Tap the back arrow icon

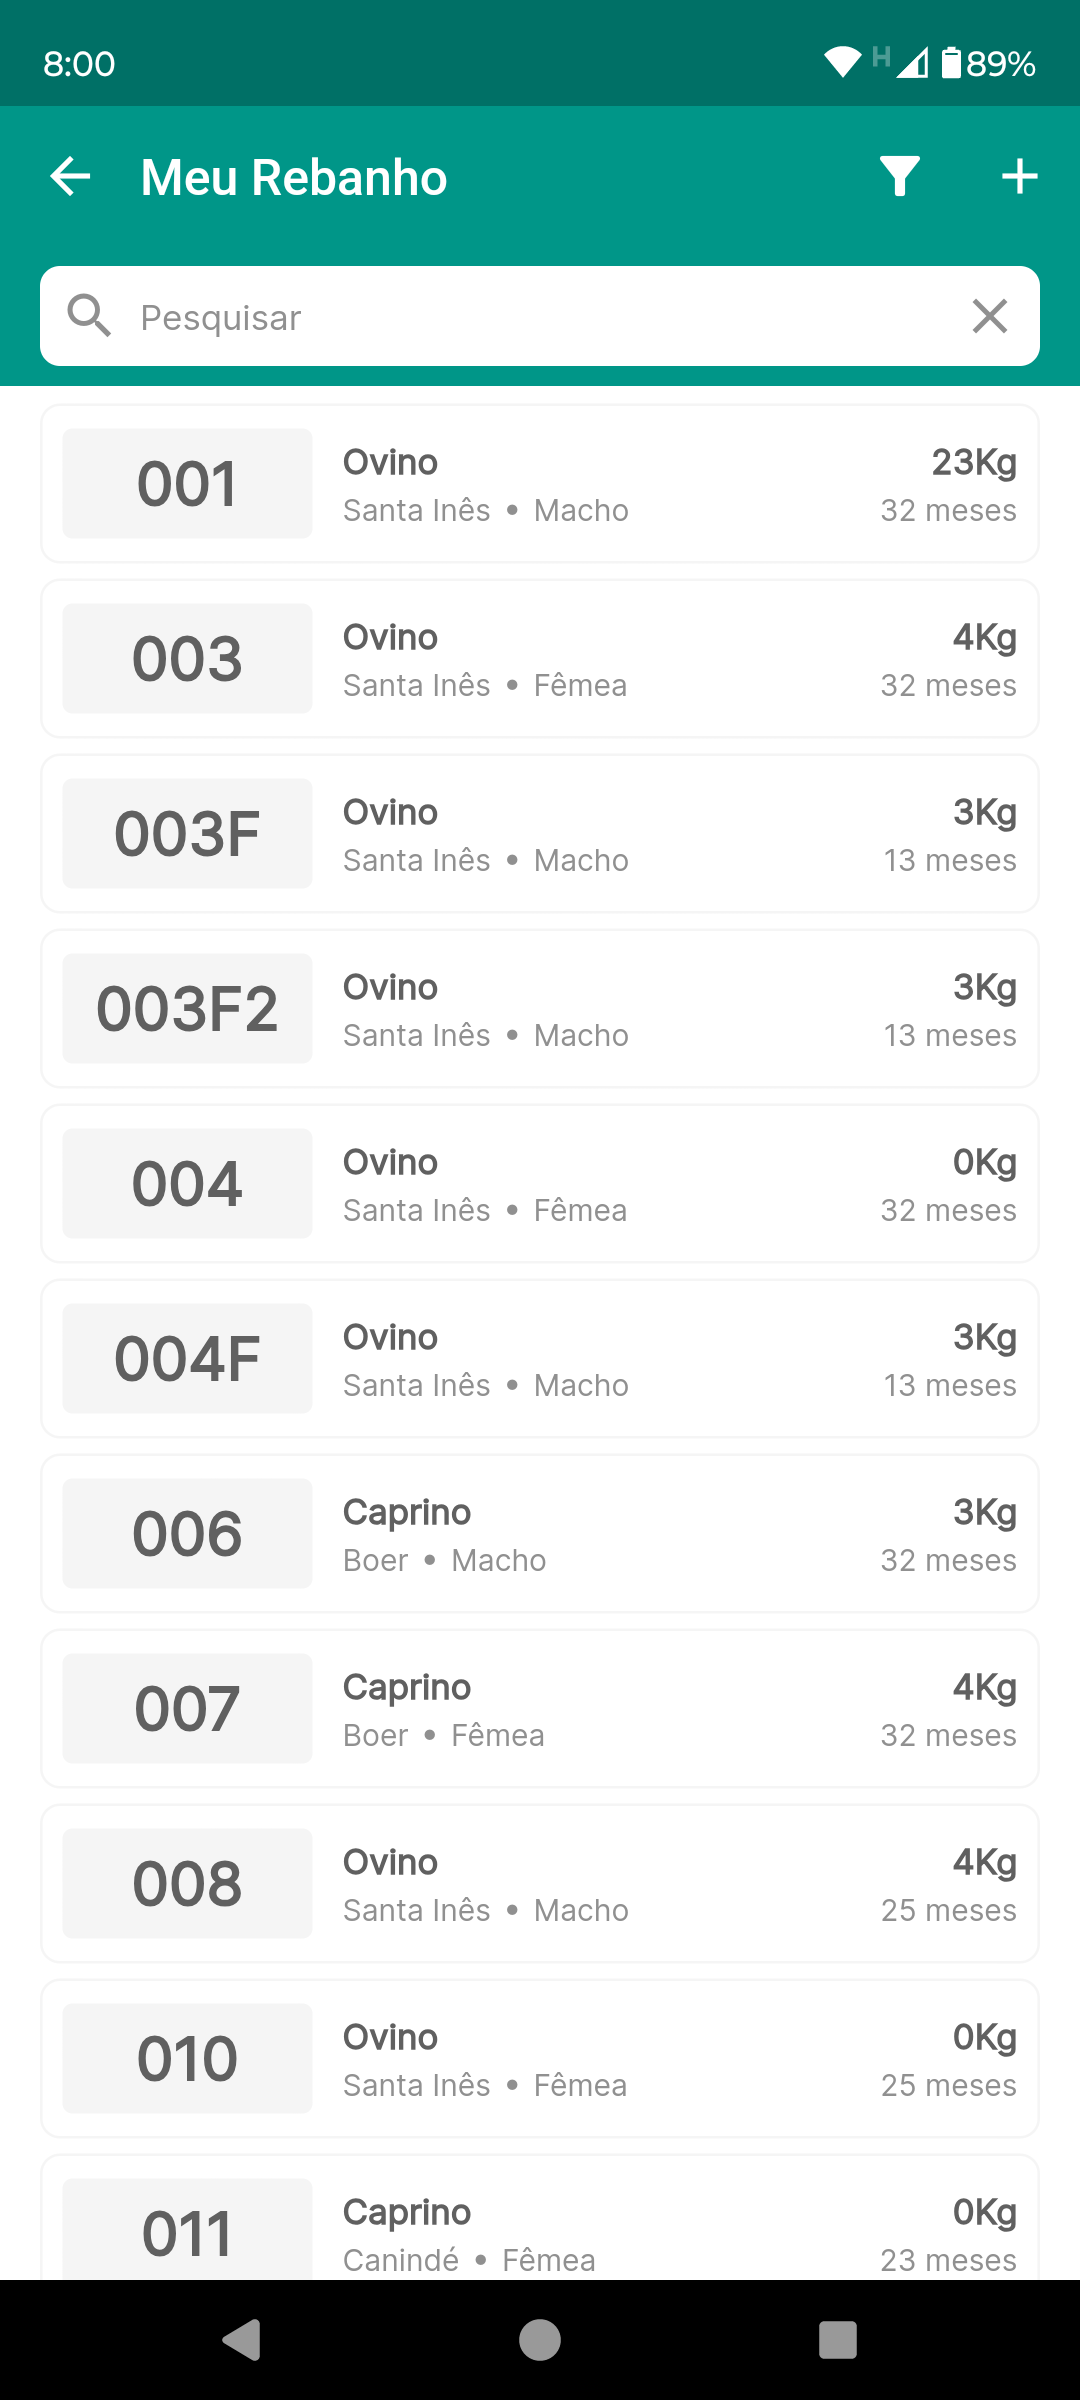click(70, 177)
